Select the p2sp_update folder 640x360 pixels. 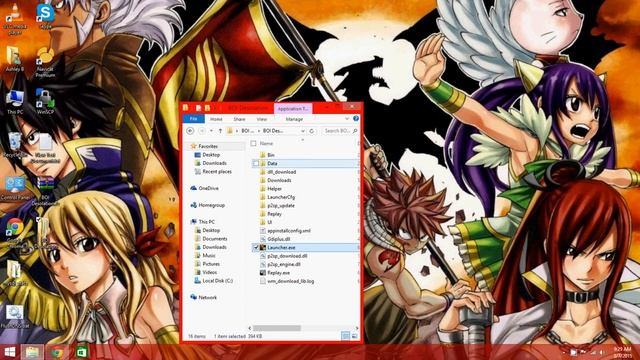coord(281,206)
